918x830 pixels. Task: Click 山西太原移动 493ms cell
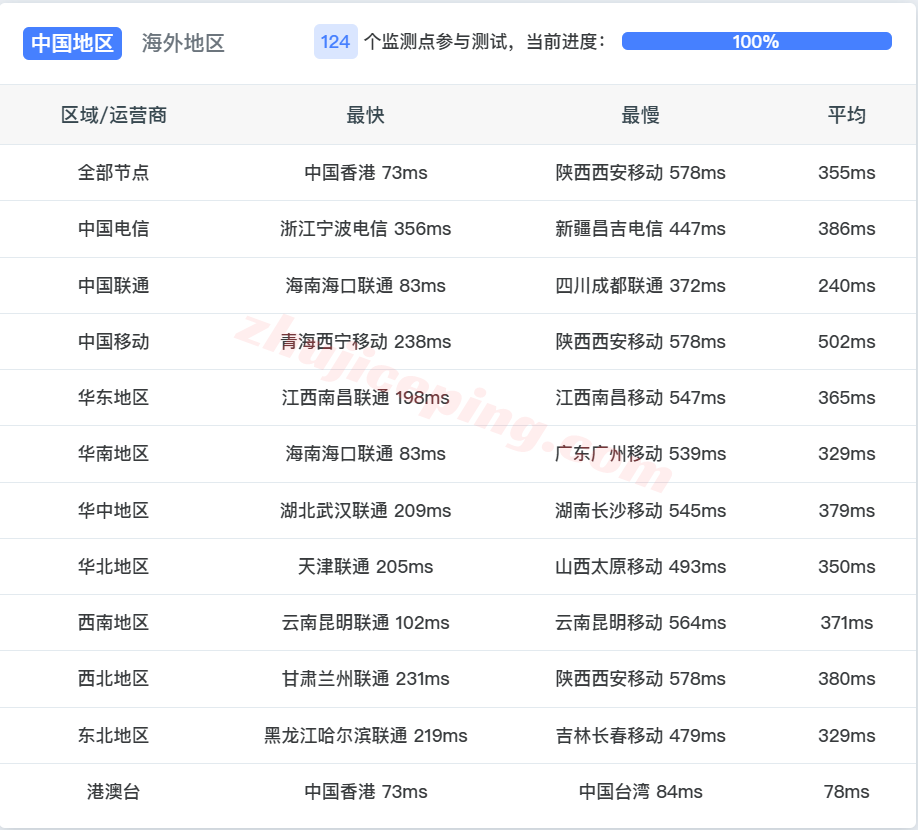(x=640, y=567)
